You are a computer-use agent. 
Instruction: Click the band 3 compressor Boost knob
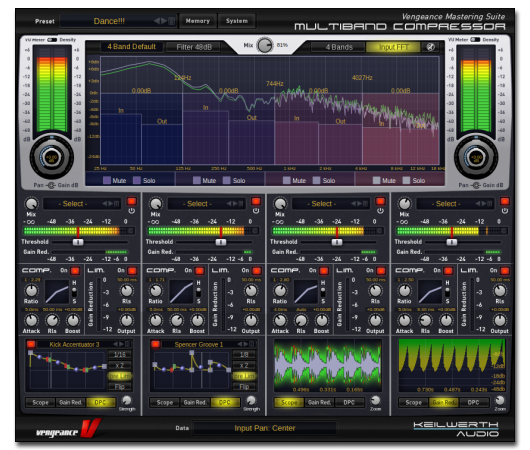coord(321,320)
